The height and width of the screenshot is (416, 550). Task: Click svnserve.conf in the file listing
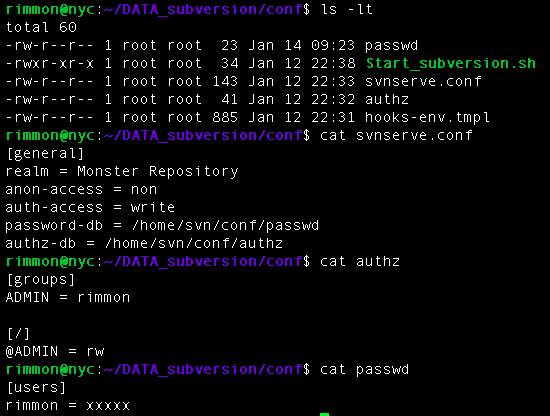[x=423, y=81]
